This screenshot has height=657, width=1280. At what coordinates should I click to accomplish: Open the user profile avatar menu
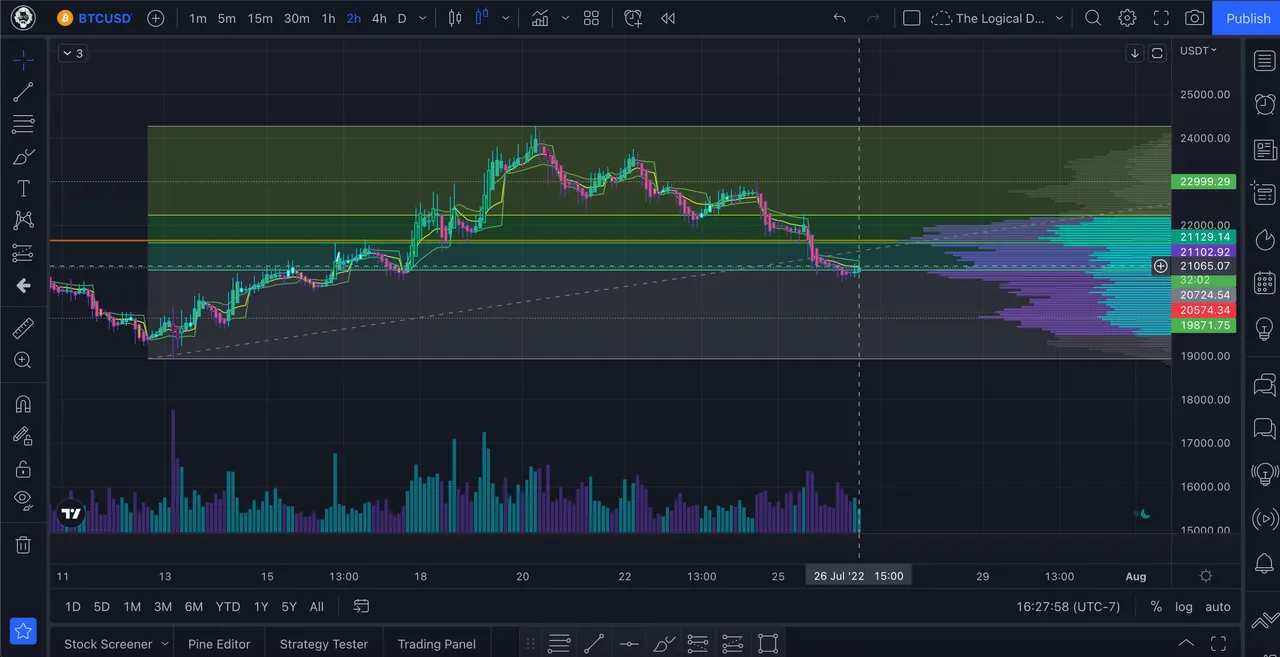click(23, 18)
